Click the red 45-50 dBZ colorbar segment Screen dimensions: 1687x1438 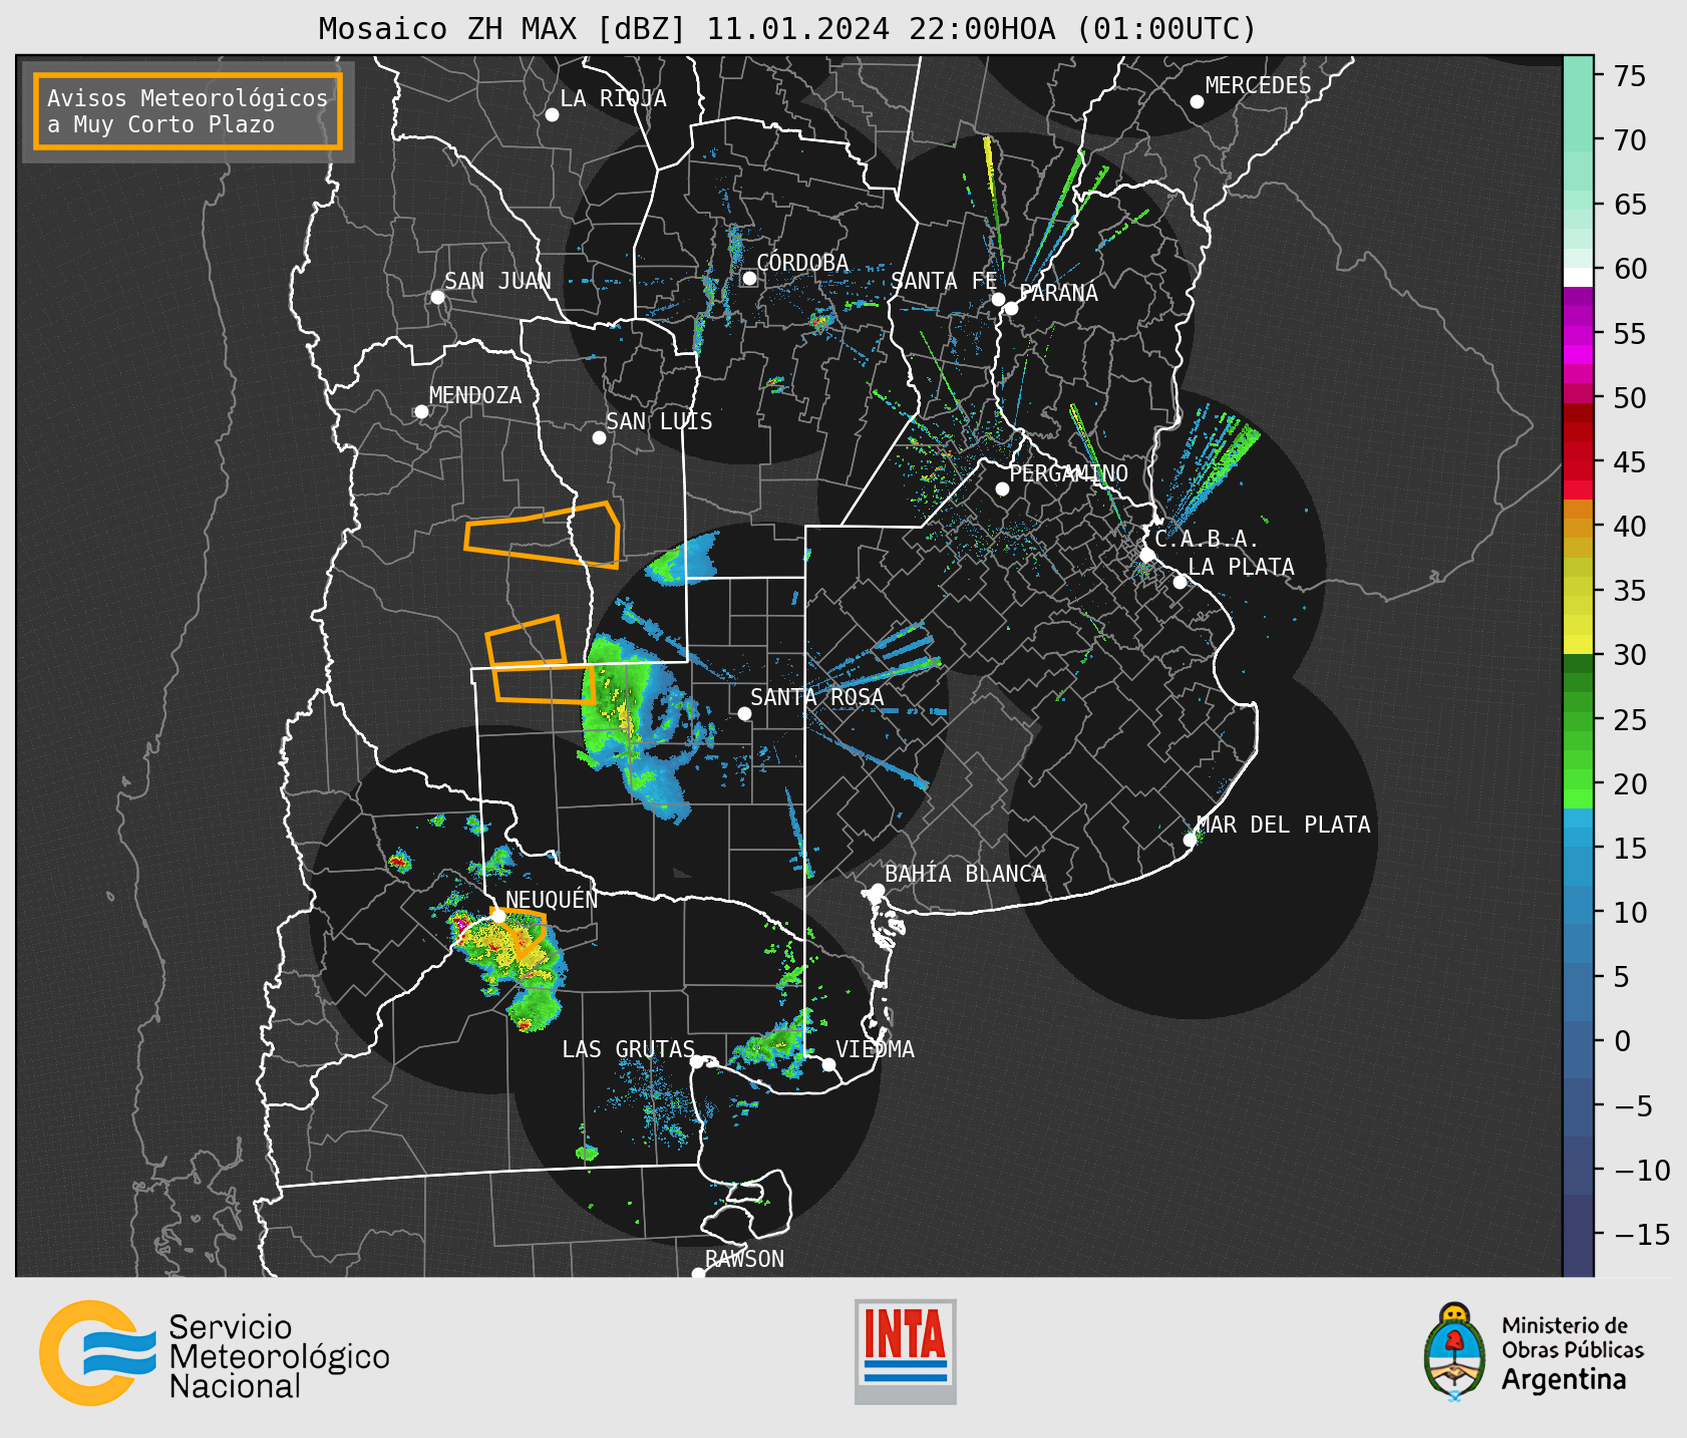coord(1578,430)
